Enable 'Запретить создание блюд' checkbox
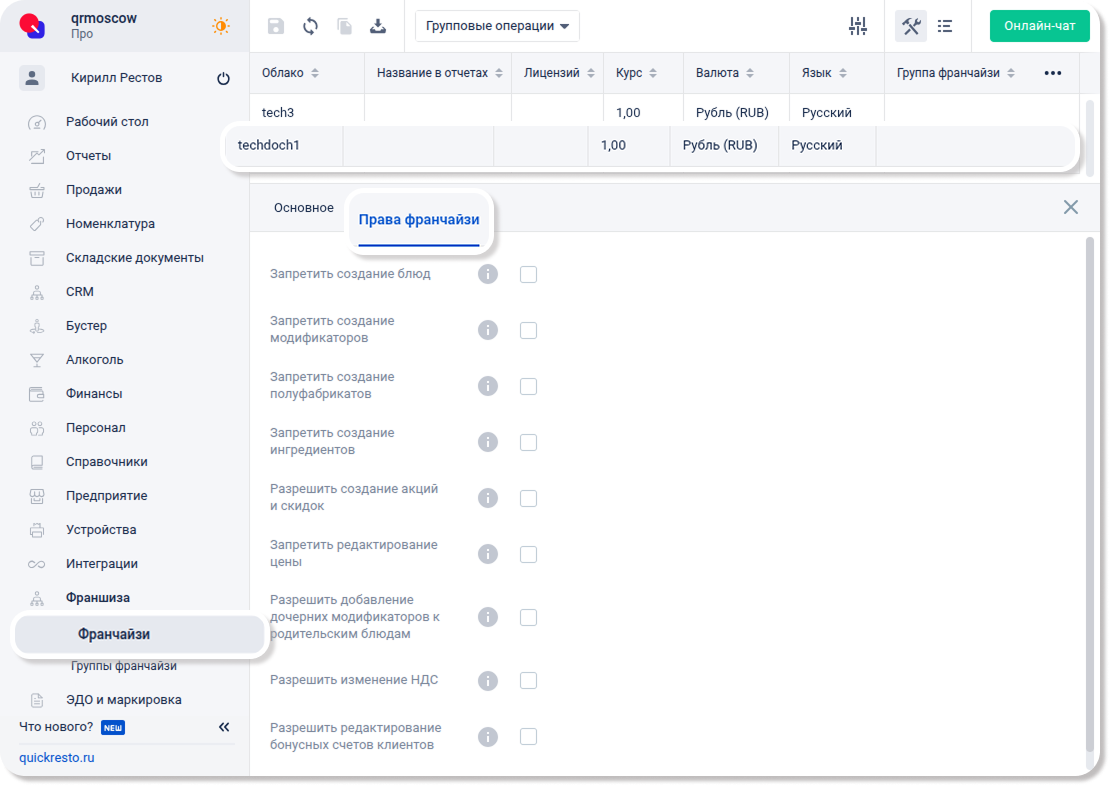The width and height of the screenshot is (1109, 785). click(529, 274)
